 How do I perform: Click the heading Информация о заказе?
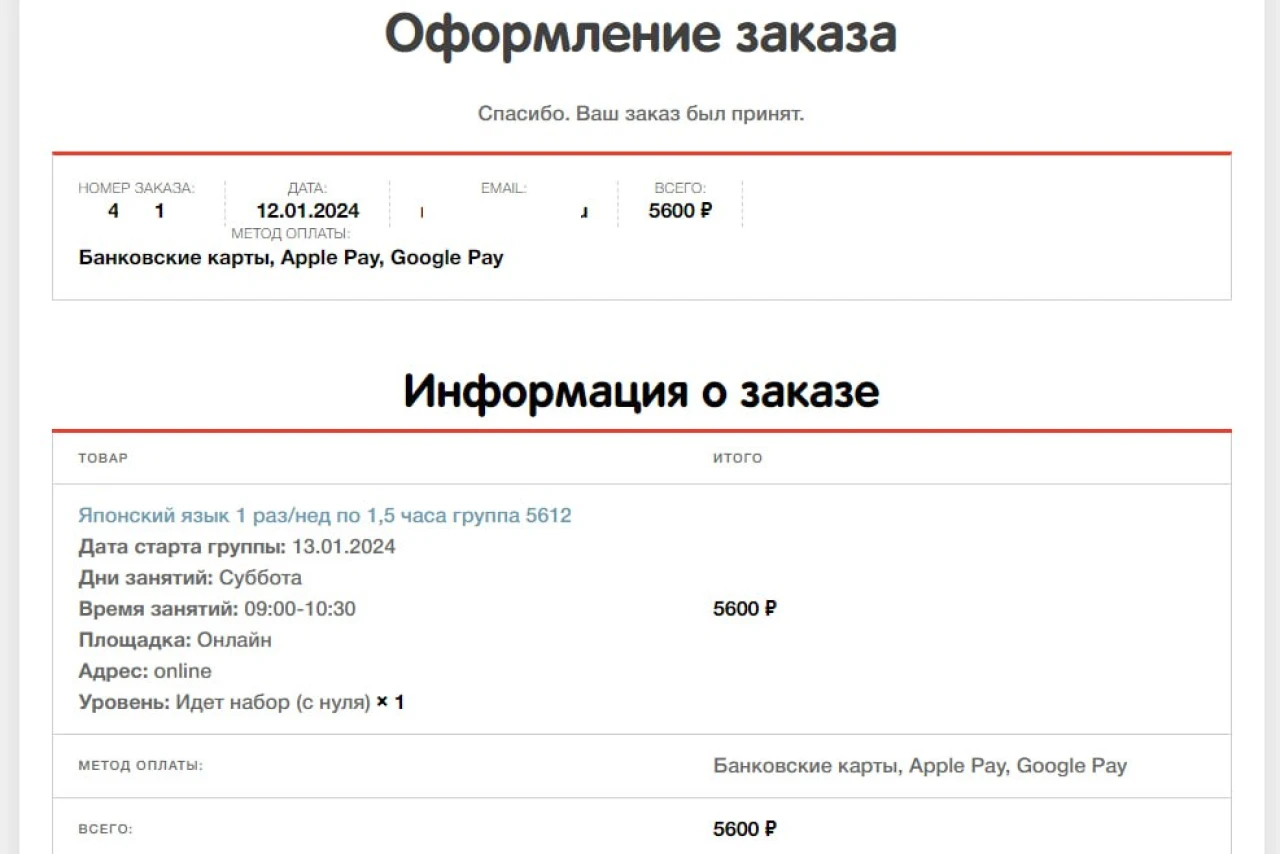click(641, 391)
